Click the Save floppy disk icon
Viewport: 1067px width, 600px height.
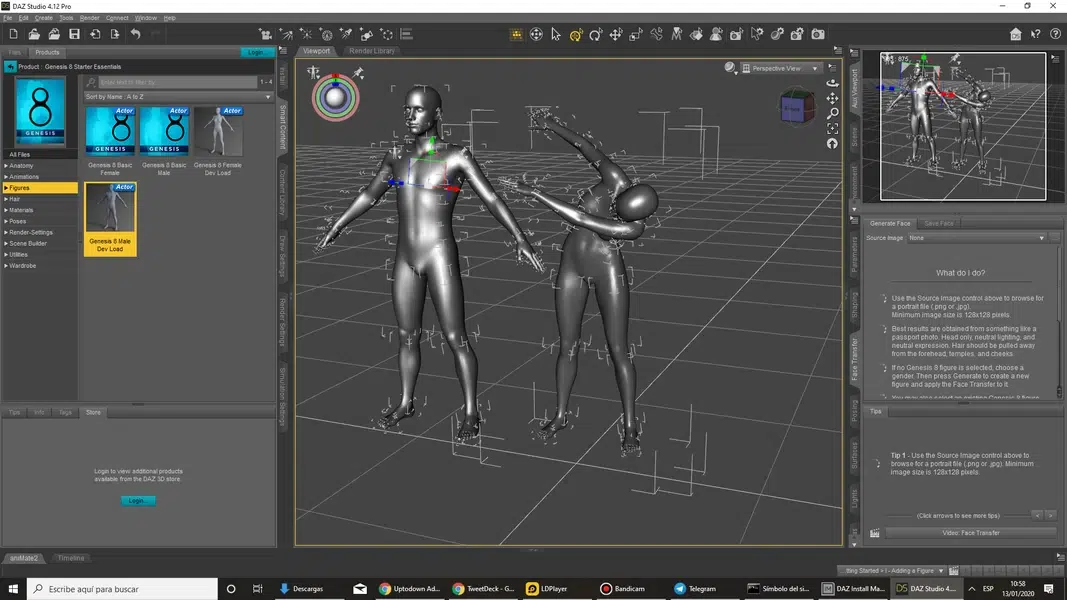74,34
